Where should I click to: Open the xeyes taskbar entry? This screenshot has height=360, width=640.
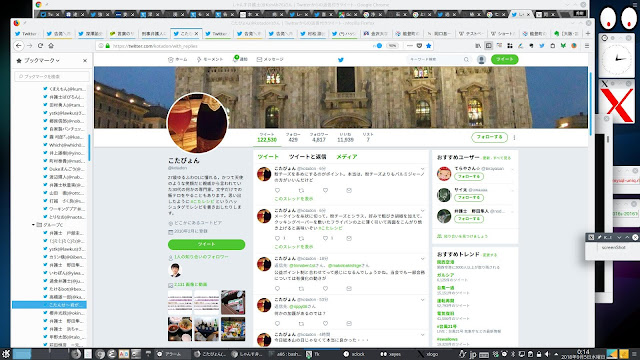[x=391, y=354]
